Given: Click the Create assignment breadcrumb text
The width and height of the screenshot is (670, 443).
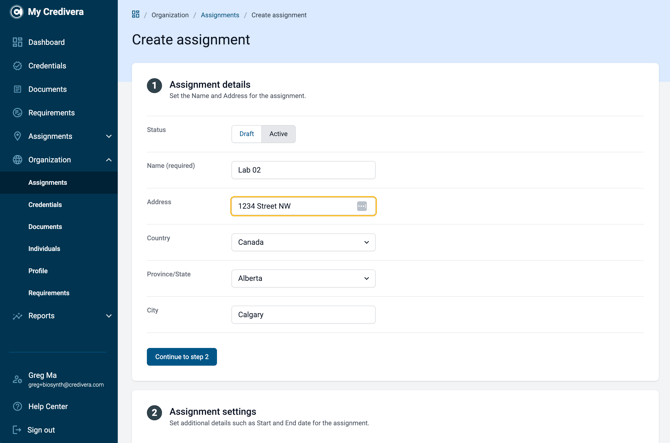Looking at the screenshot, I should pos(279,15).
